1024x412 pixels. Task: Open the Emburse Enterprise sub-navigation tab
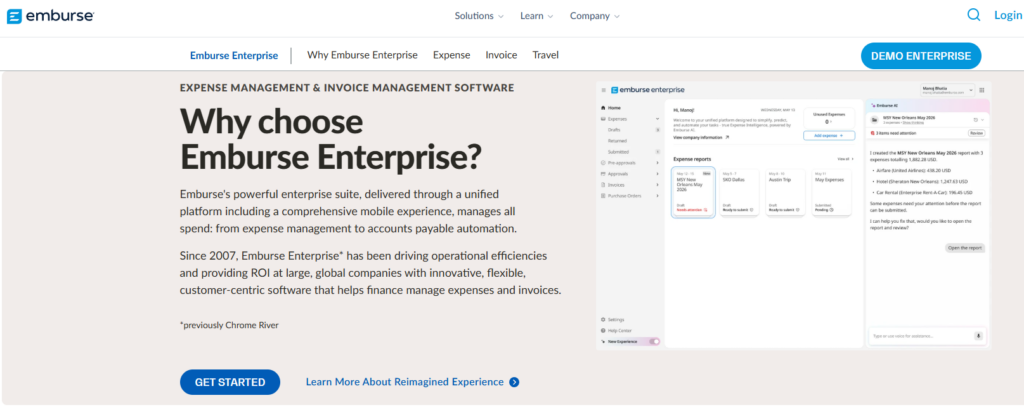coord(234,55)
